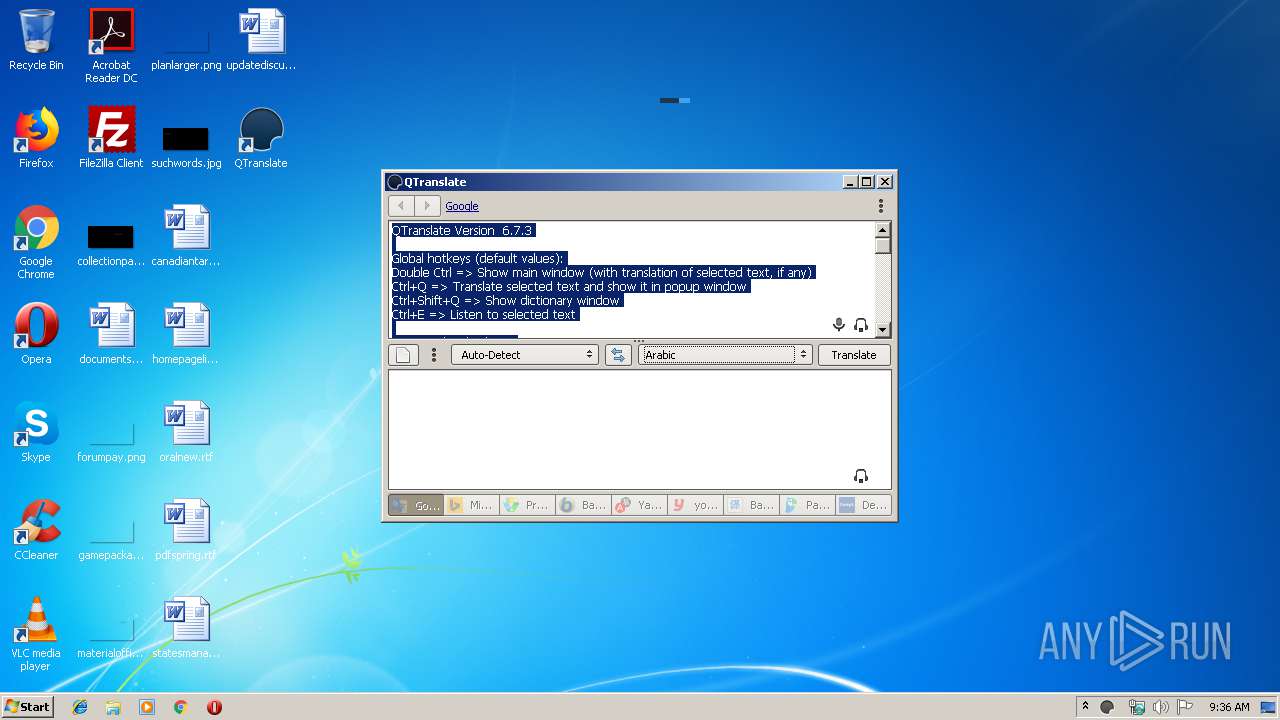
Task: Listen to translation via headphones icon
Action: [x=861, y=476]
